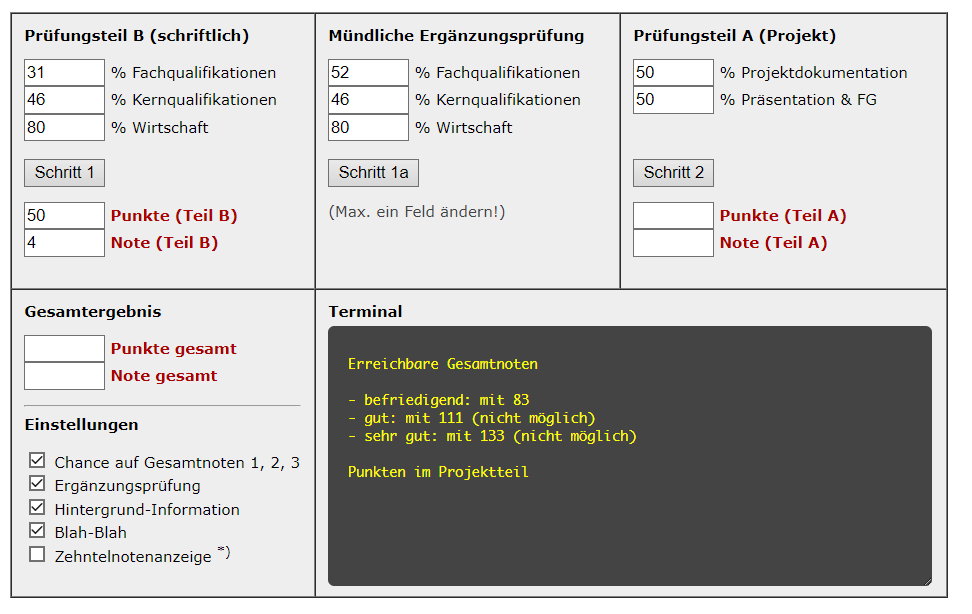The height and width of the screenshot is (614, 972).
Task: Click oral exam Fachqualifikationen field with 52
Action: point(368,73)
